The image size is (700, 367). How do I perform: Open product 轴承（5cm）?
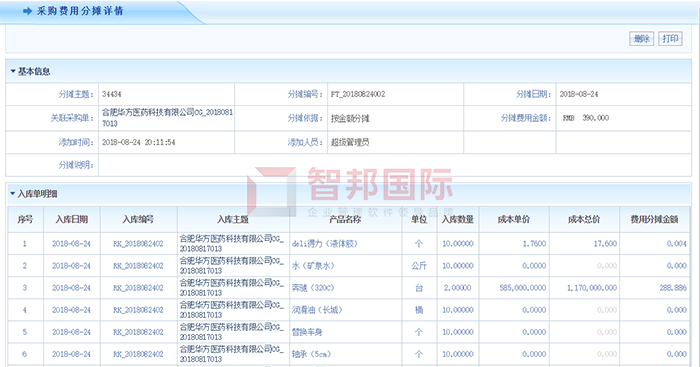click(x=311, y=354)
